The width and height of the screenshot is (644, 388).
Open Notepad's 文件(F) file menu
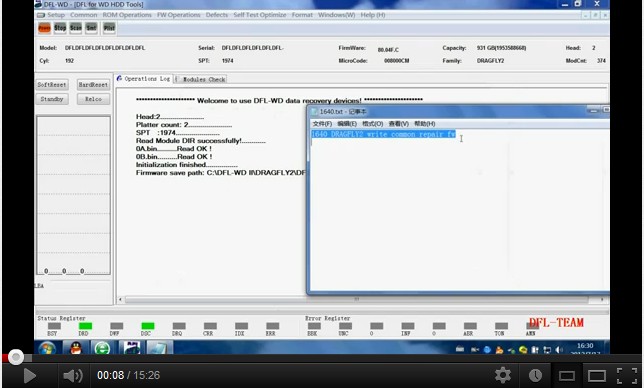point(322,124)
